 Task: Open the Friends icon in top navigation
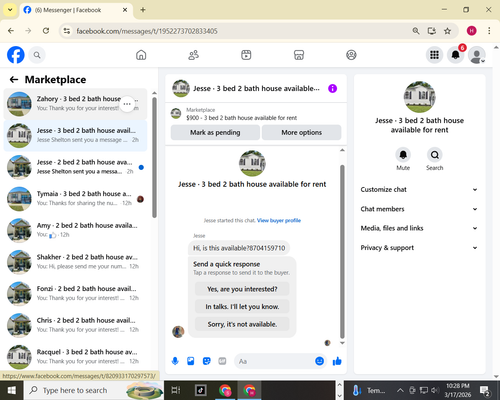[x=194, y=55]
